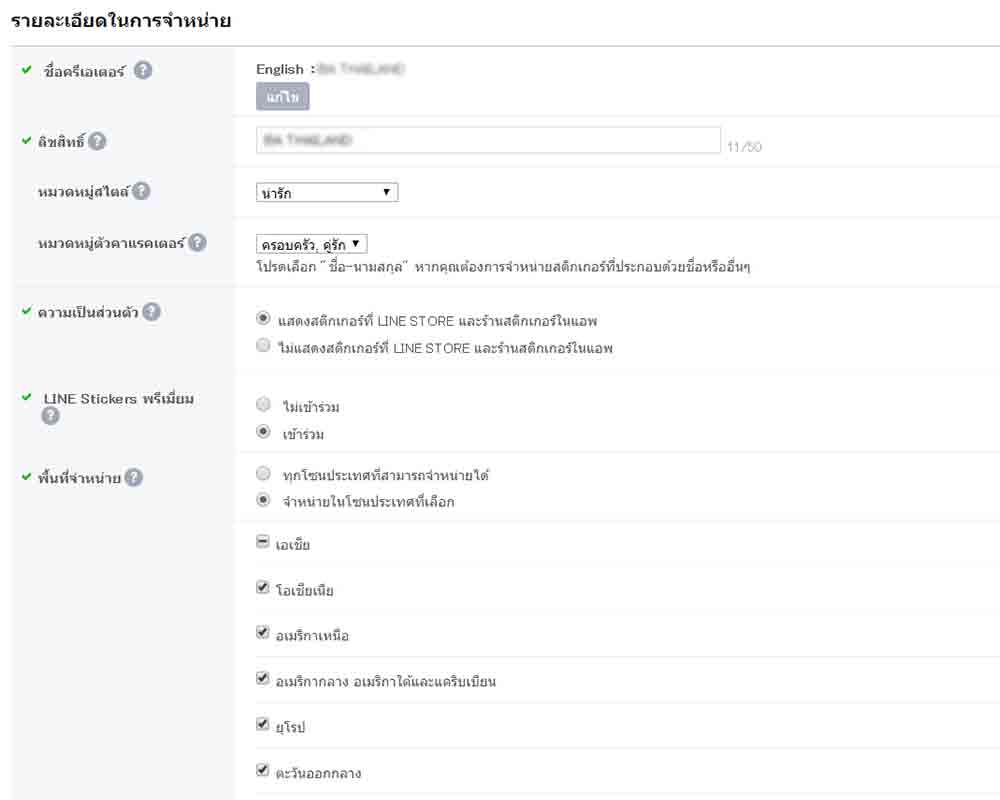
Task: Choose ไม่เข้าร่วม premium option
Action: [263, 405]
